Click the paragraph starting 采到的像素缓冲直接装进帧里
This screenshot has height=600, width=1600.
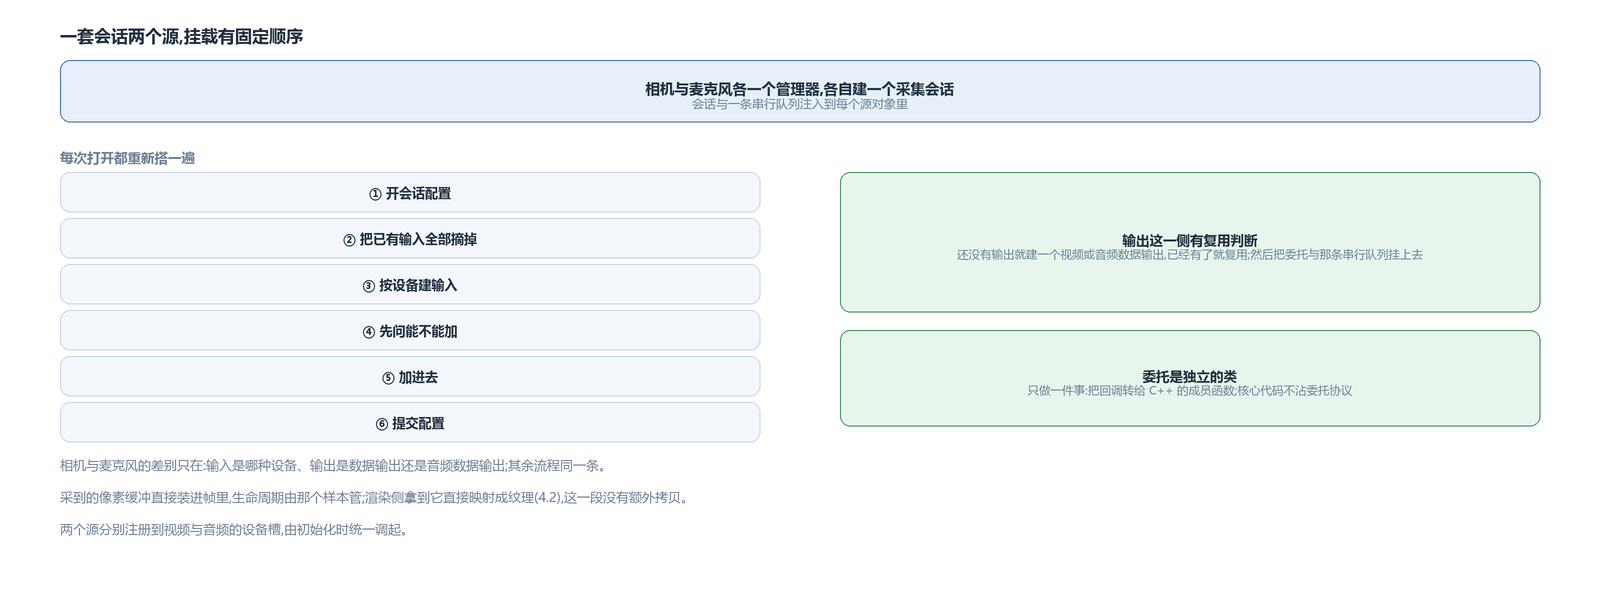(x=377, y=498)
